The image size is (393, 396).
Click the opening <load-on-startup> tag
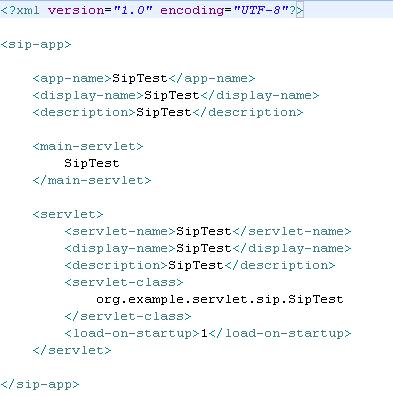(x=132, y=333)
